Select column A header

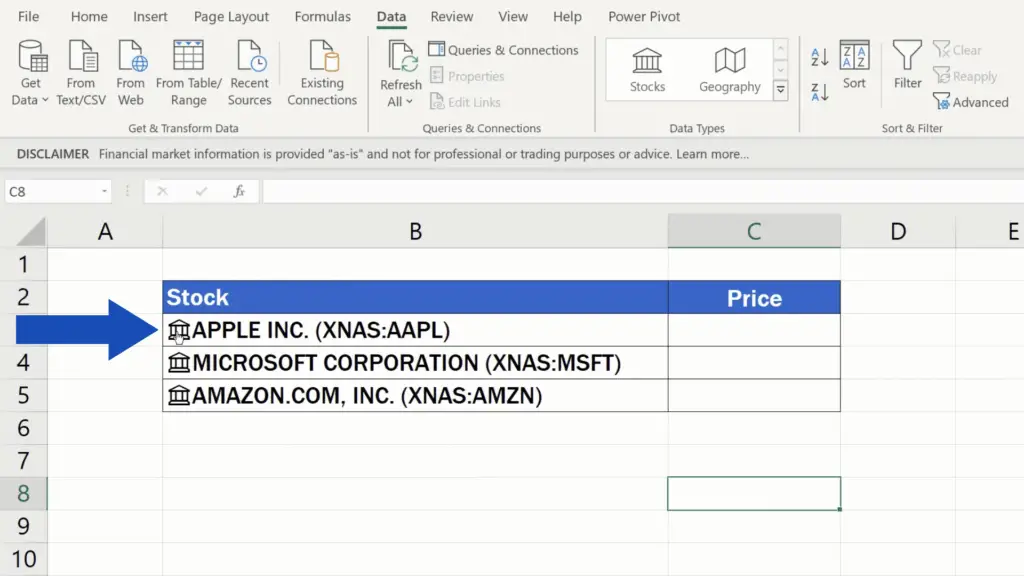point(105,231)
